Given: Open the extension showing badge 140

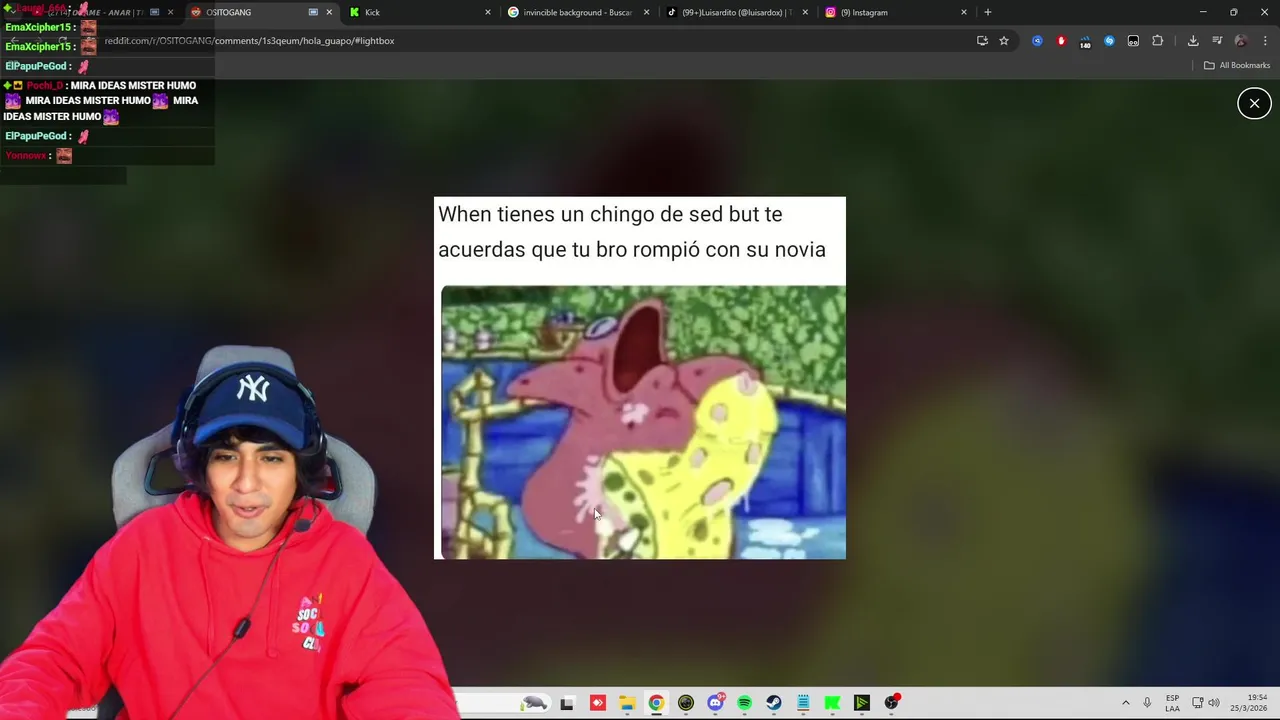Looking at the screenshot, I should point(1085,41).
